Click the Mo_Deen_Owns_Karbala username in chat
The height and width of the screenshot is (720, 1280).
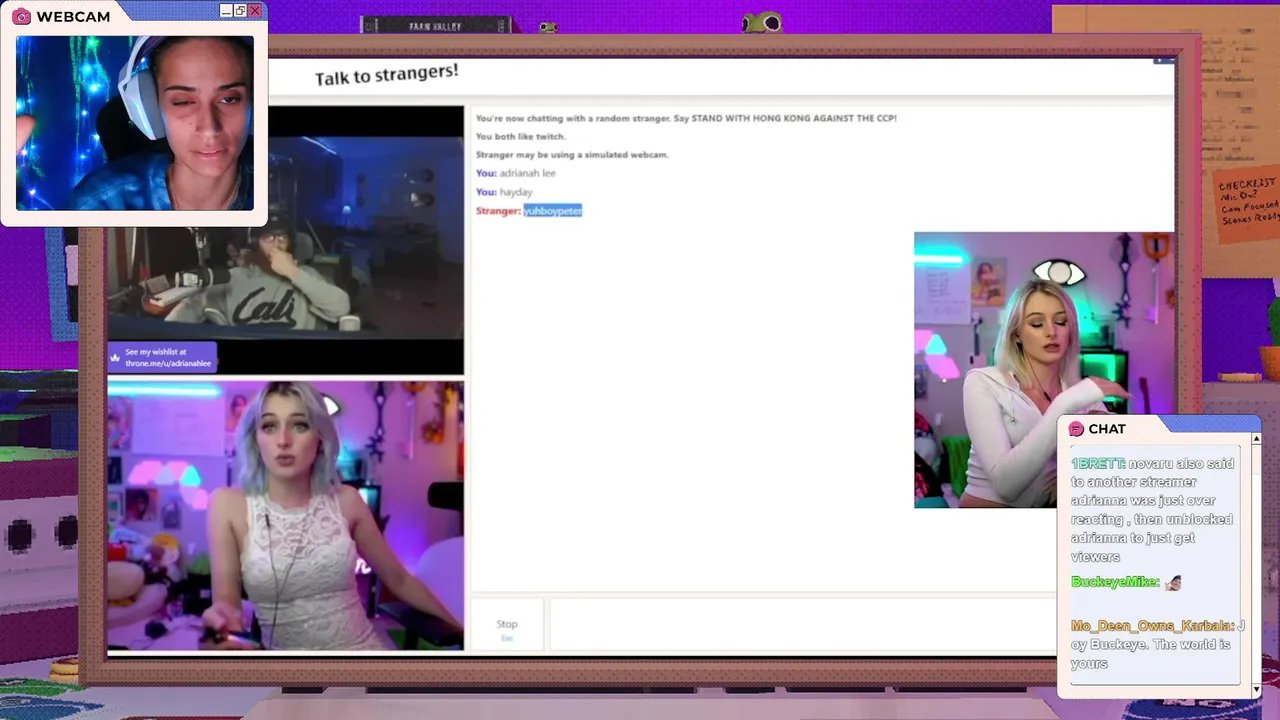[x=1152, y=626]
